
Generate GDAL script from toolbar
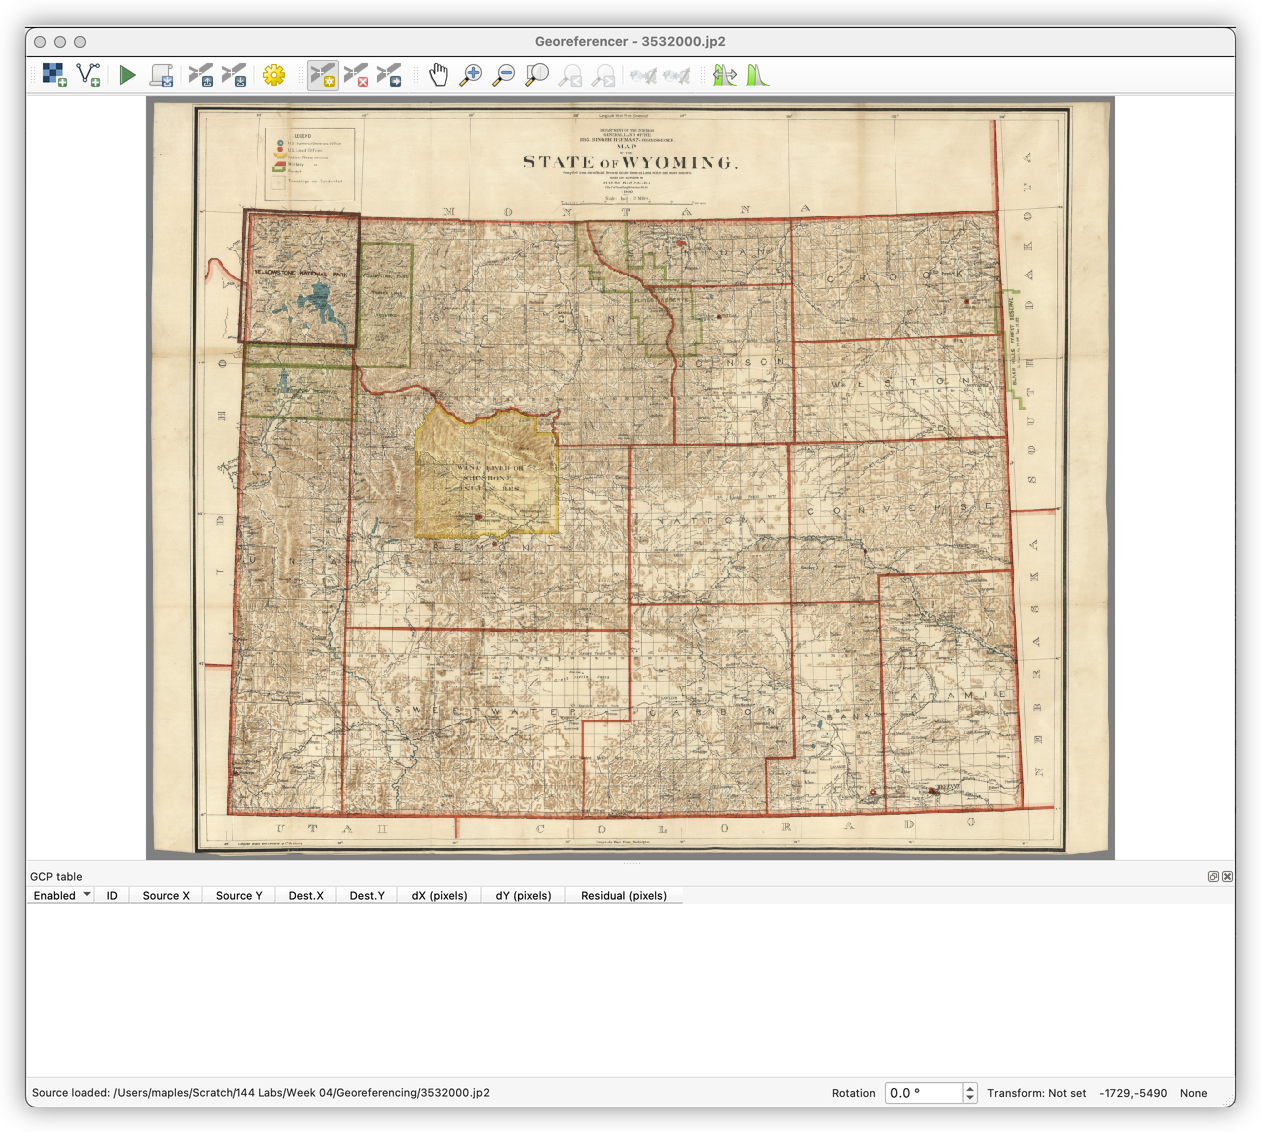point(161,75)
